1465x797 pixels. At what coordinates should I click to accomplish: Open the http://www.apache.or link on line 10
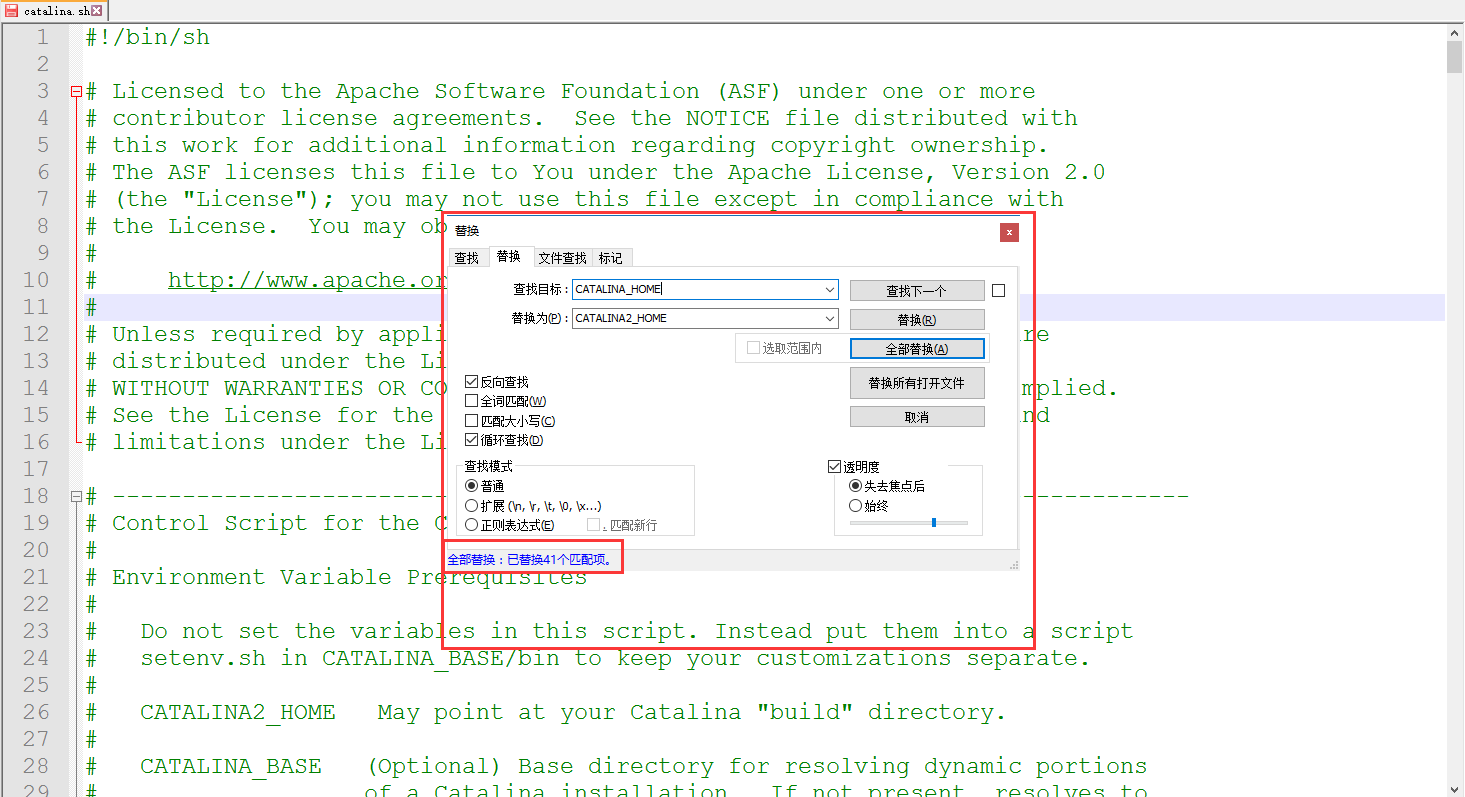click(307, 280)
